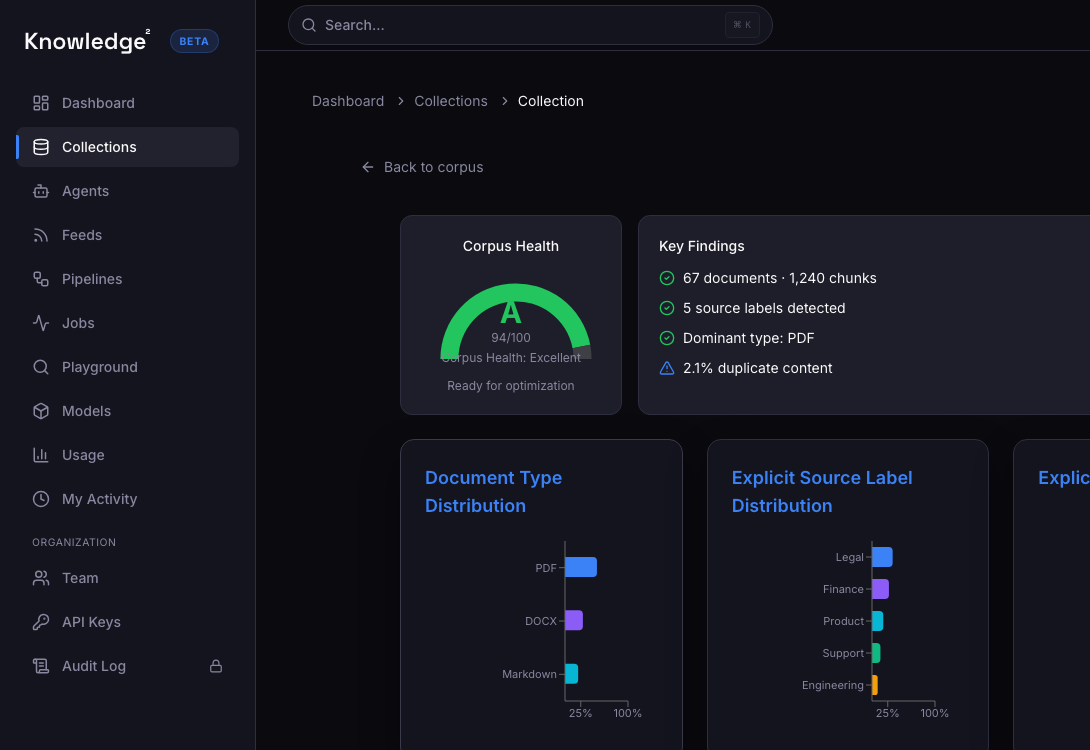Click the Feeds RSS icon
Viewport: 1090px width, 750px height.
pyautogui.click(x=41, y=235)
